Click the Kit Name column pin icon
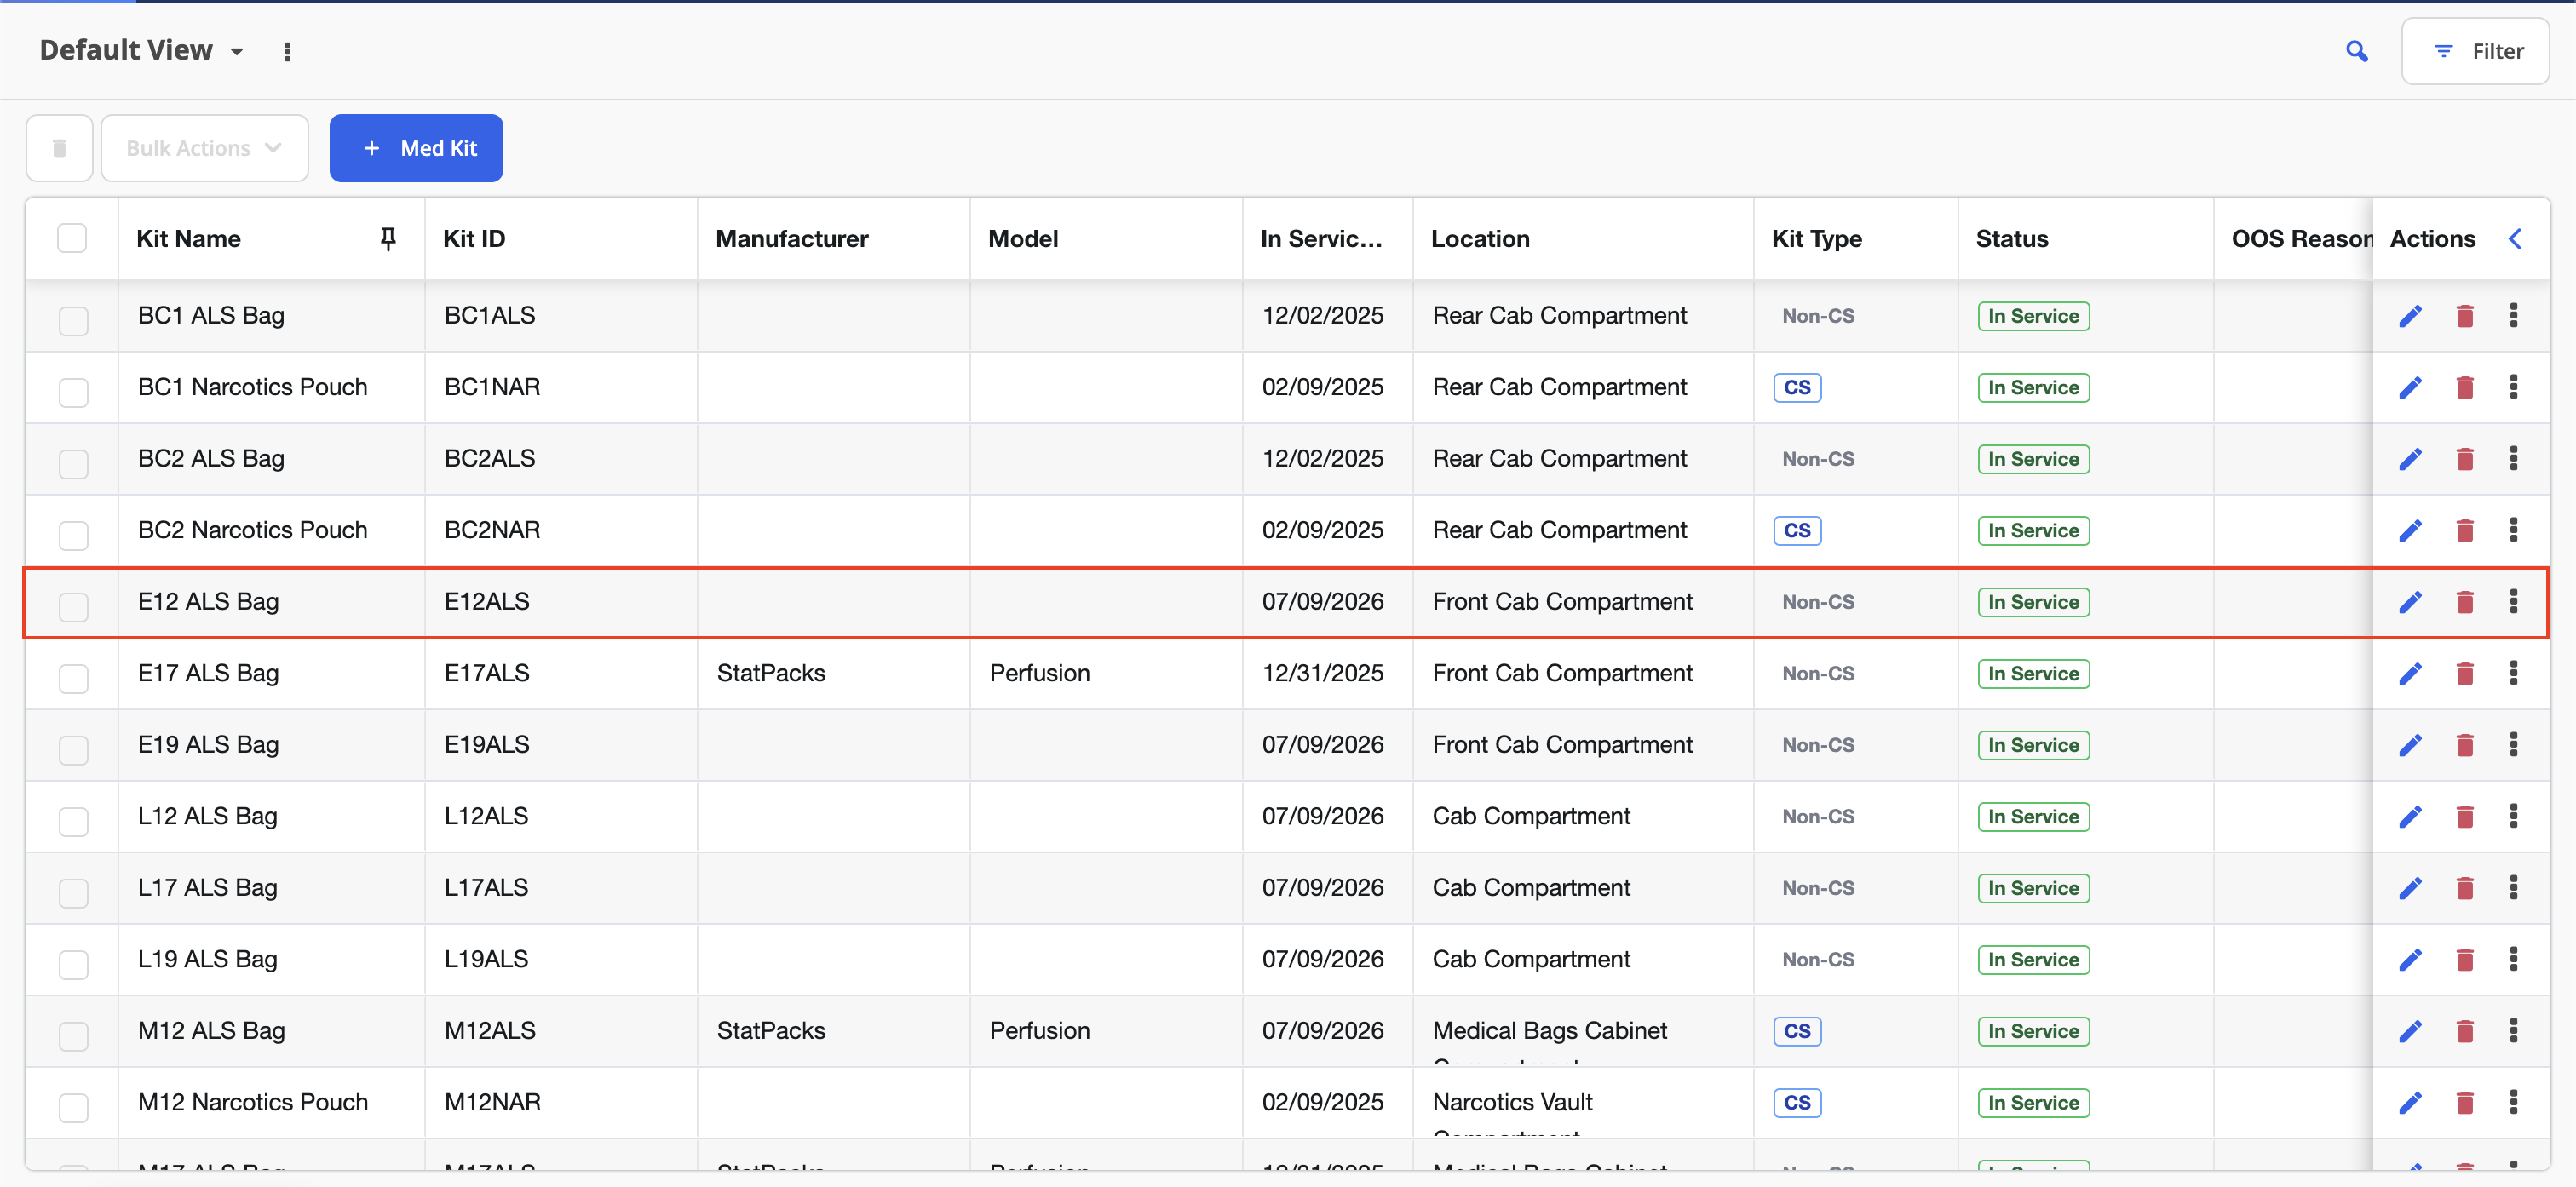 (x=388, y=238)
